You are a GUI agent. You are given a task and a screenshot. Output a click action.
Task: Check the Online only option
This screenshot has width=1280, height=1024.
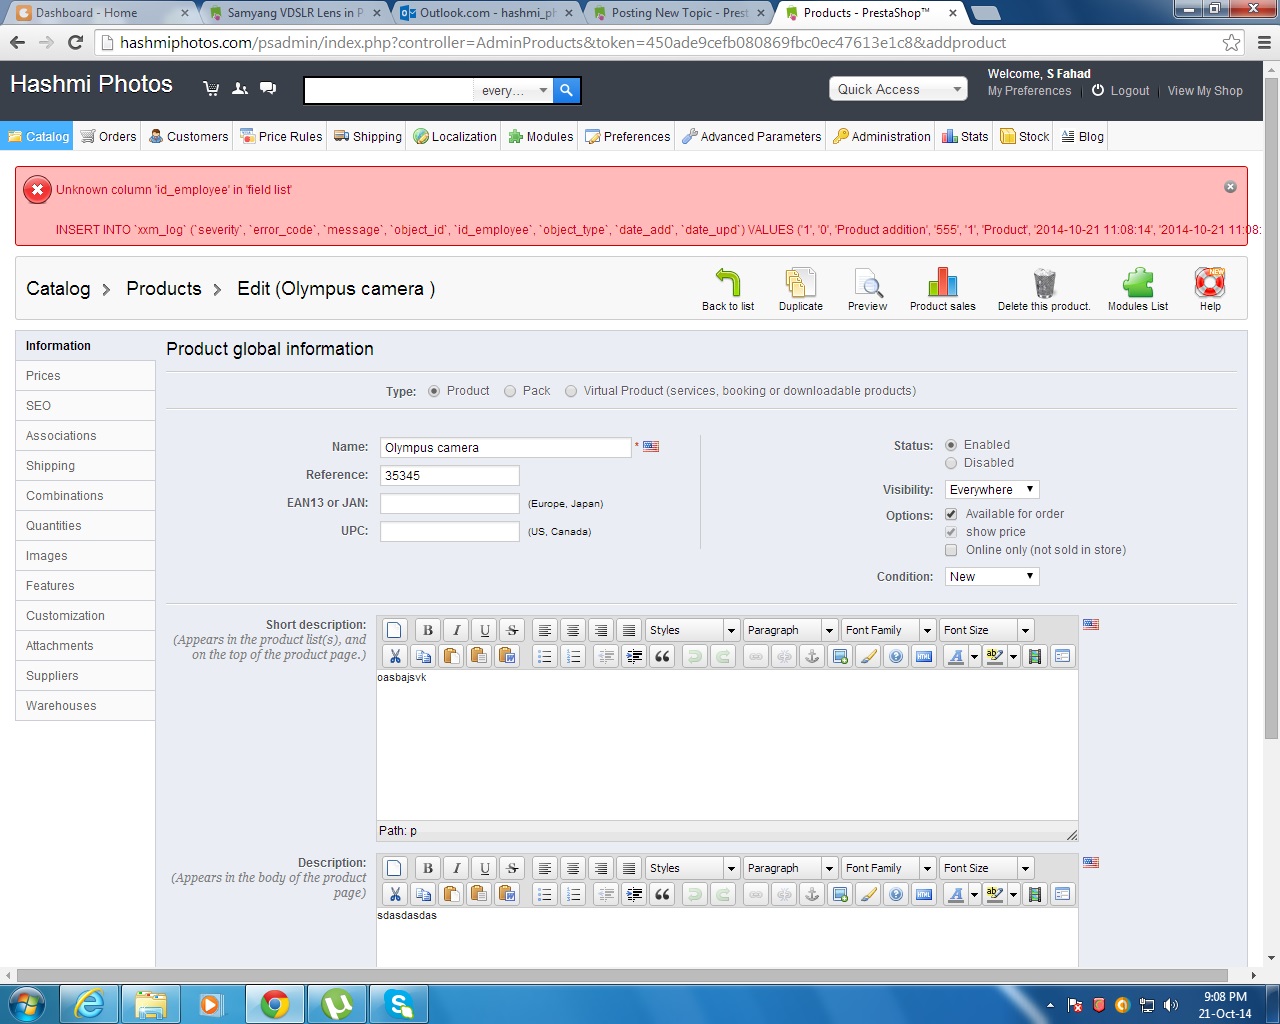951,550
